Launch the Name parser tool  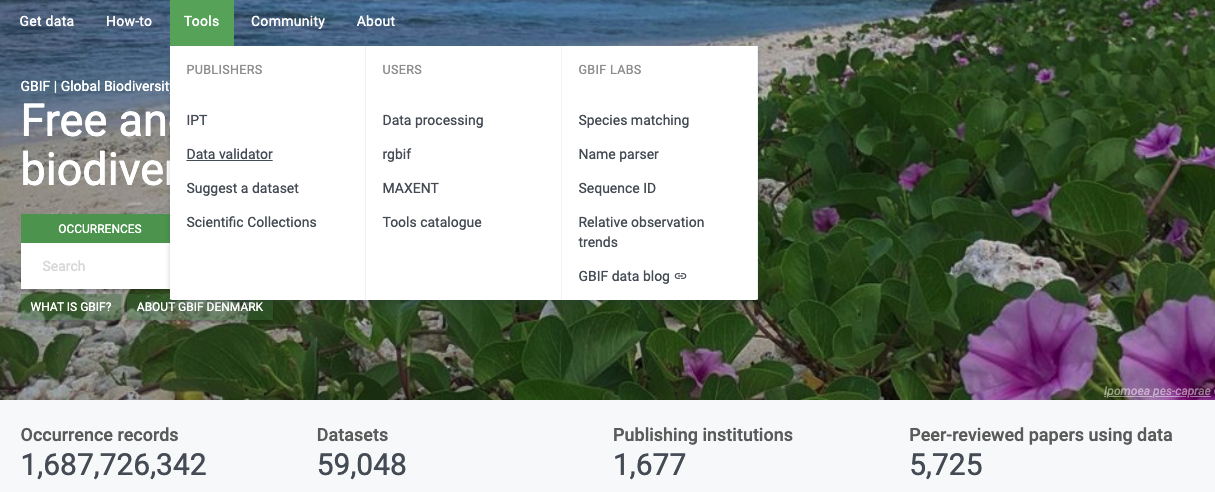[618, 154]
